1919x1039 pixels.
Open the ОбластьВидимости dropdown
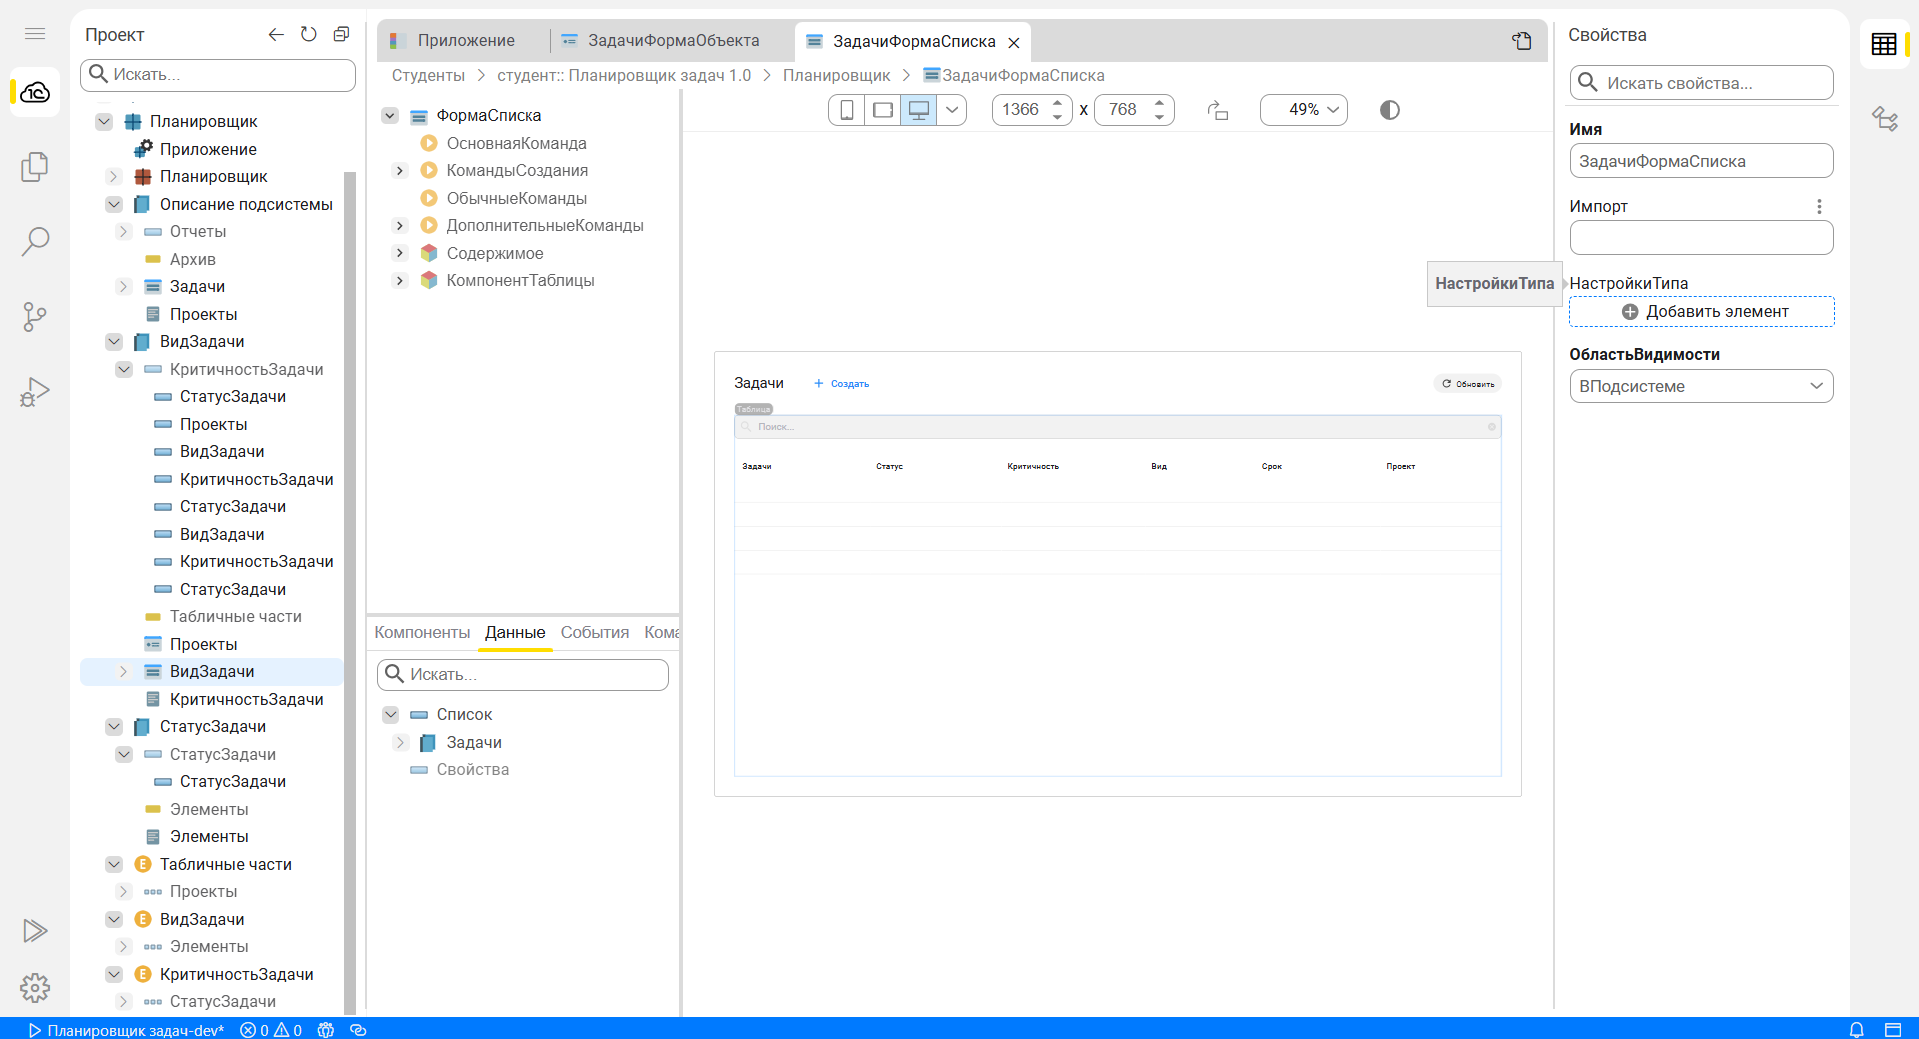[x=1700, y=387]
